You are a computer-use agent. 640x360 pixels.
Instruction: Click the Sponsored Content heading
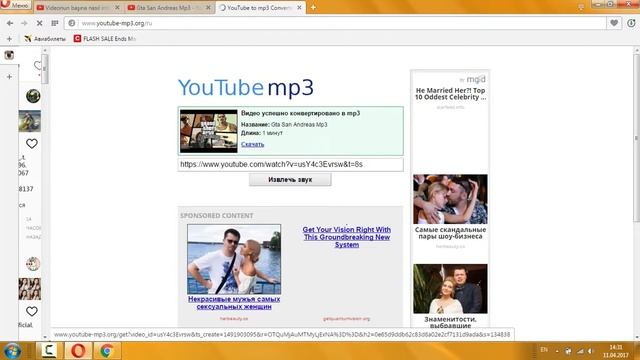pyautogui.click(x=216, y=216)
